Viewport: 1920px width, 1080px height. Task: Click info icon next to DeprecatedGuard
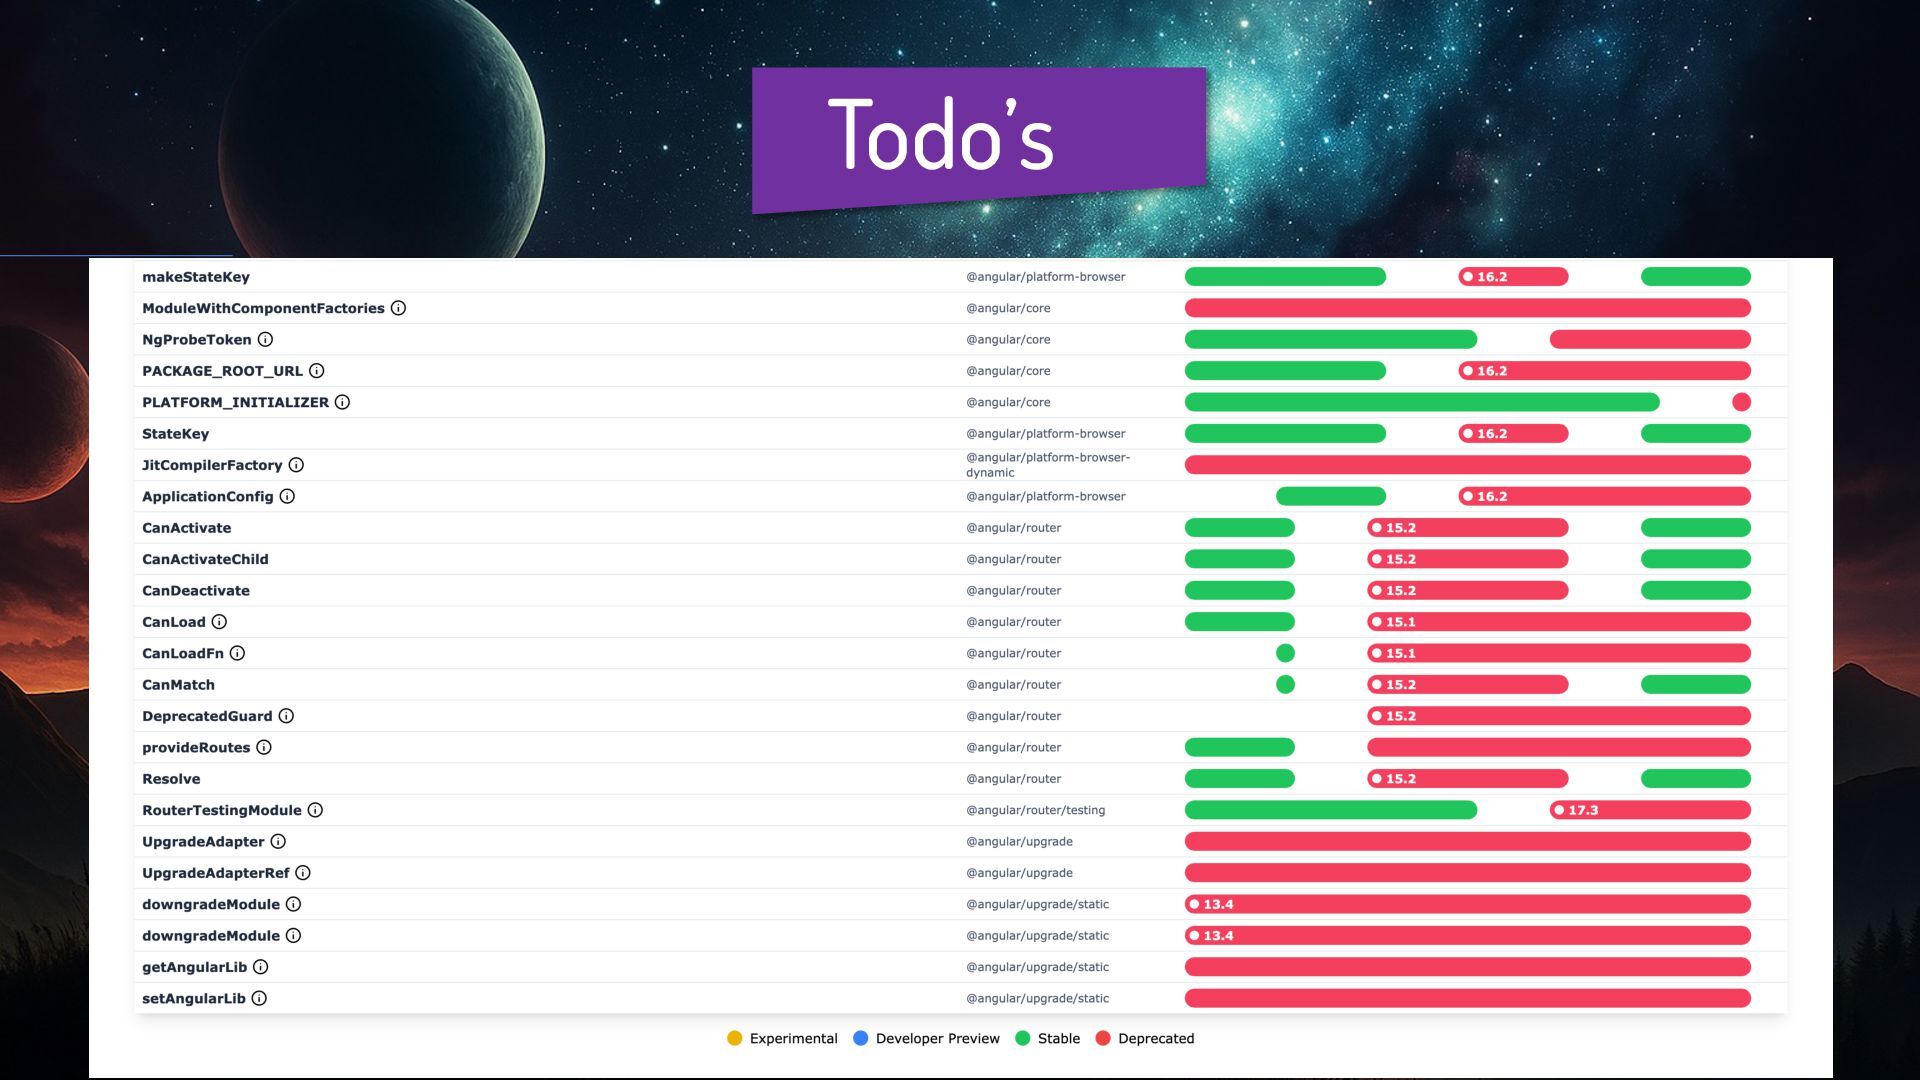point(286,716)
